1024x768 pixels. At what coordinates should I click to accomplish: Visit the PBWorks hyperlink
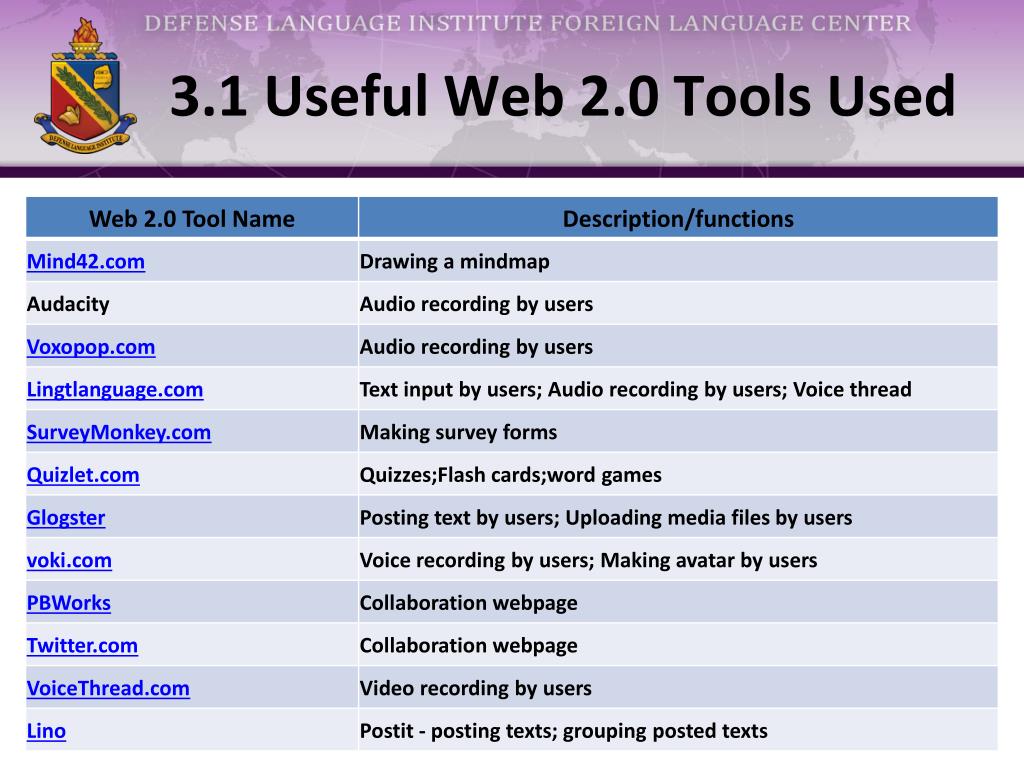[x=69, y=603]
